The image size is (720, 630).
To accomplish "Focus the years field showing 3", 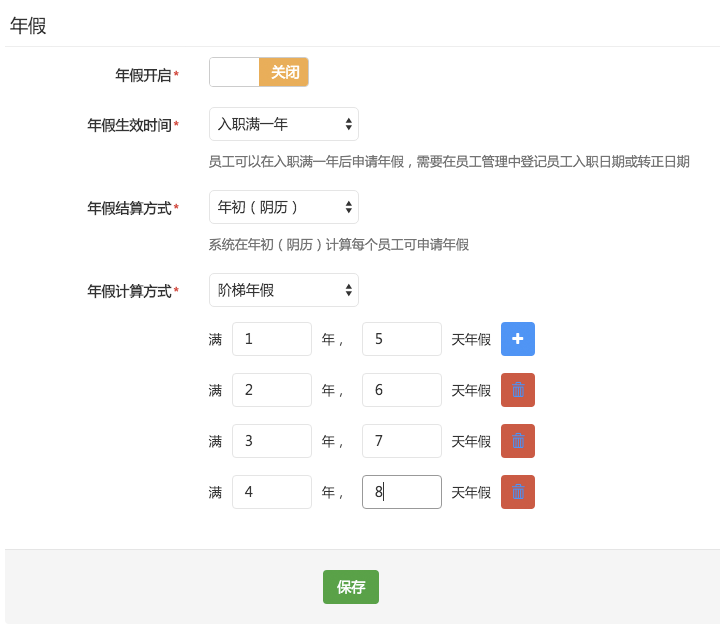I will [272, 441].
